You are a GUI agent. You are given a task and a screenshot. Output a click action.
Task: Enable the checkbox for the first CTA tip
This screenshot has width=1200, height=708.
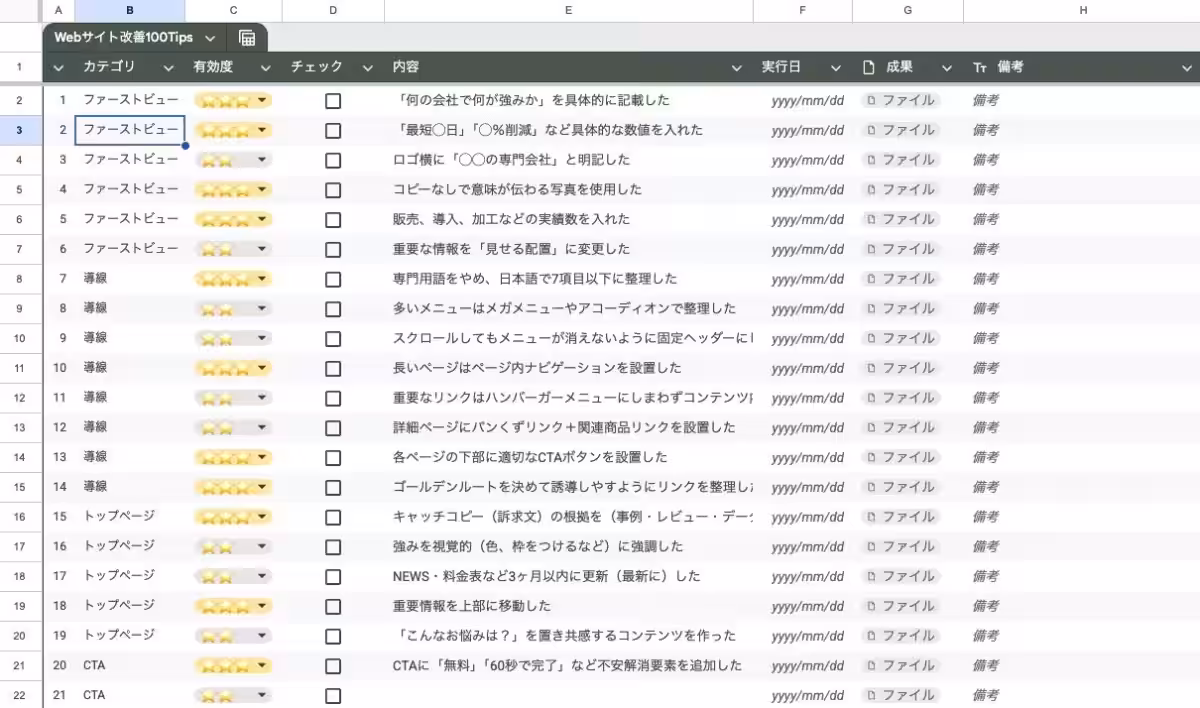pos(332,665)
